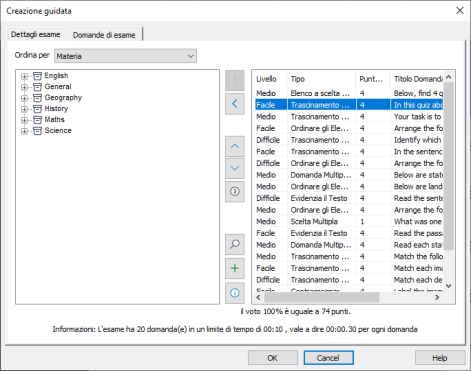Viewport: 471px width, 371px height.
Task: Sort by Tipo column header
Action: 321,79
